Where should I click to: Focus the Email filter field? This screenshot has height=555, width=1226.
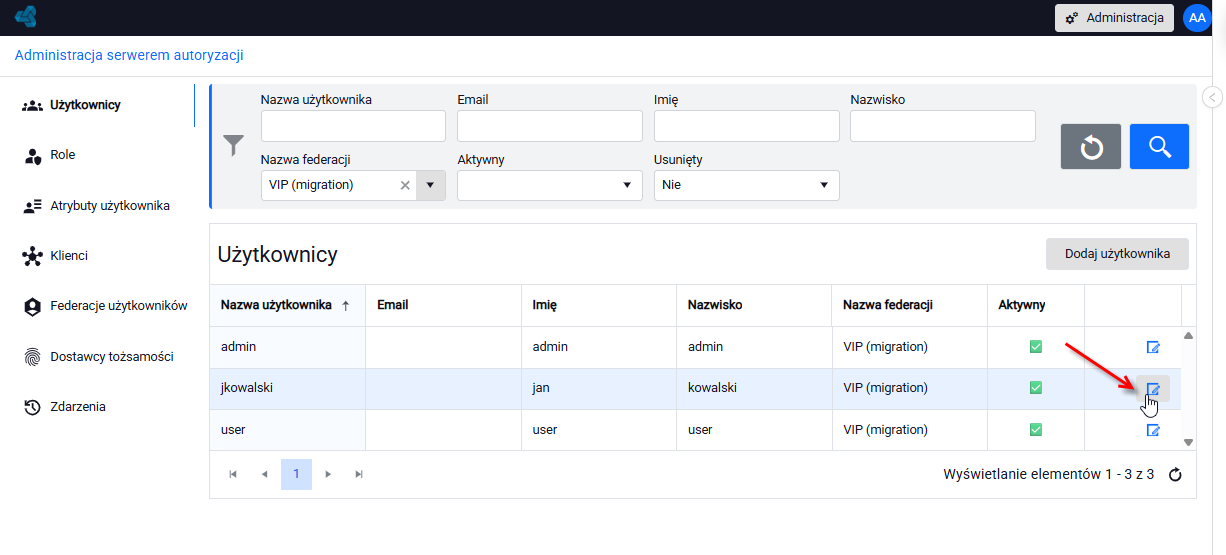(x=550, y=126)
